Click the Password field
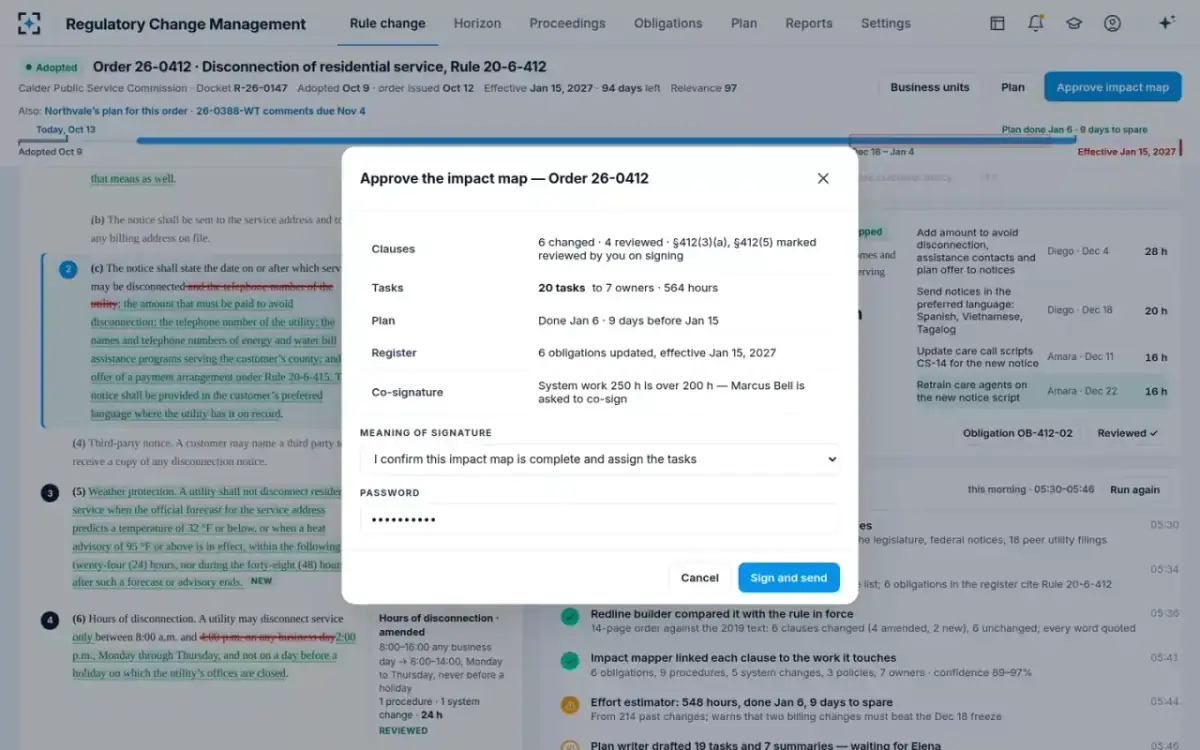The image size is (1200, 750). point(600,519)
